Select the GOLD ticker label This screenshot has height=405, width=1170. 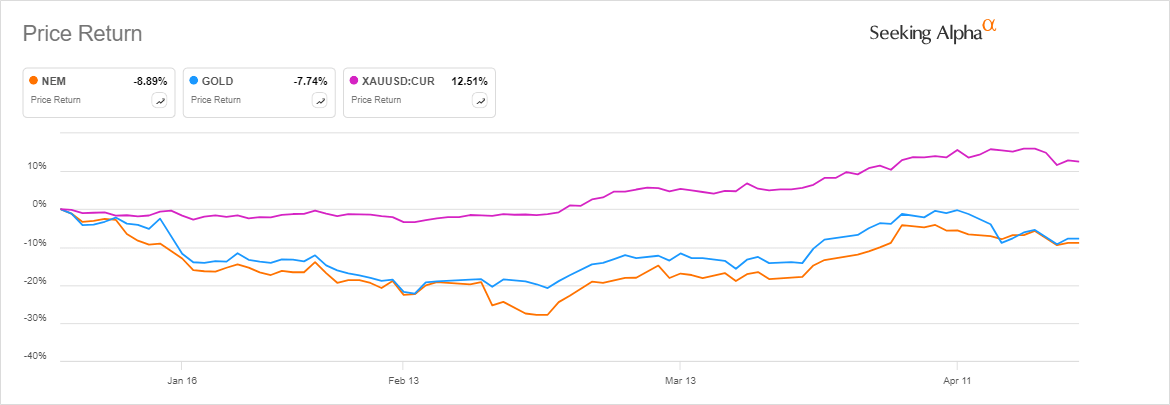click(x=218, y=81)
